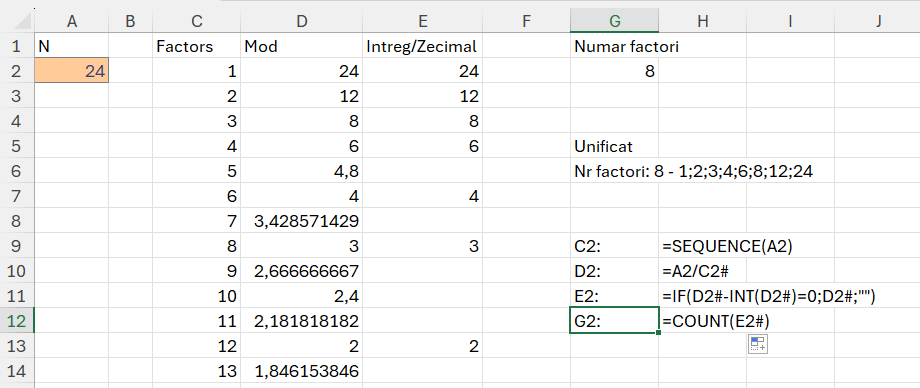Select row 12 header
The height and width of the screenshot is (388, 920).
(16, 320)
